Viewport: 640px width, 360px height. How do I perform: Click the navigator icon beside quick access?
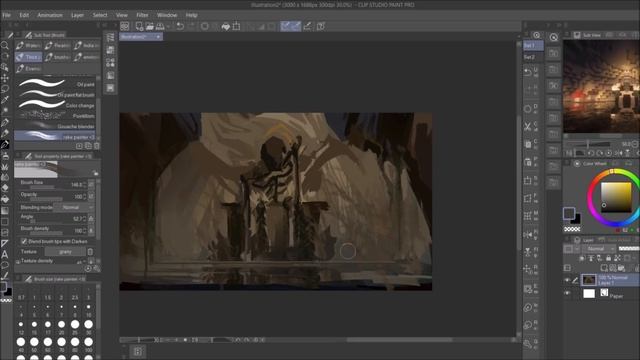tap(553, 38)
